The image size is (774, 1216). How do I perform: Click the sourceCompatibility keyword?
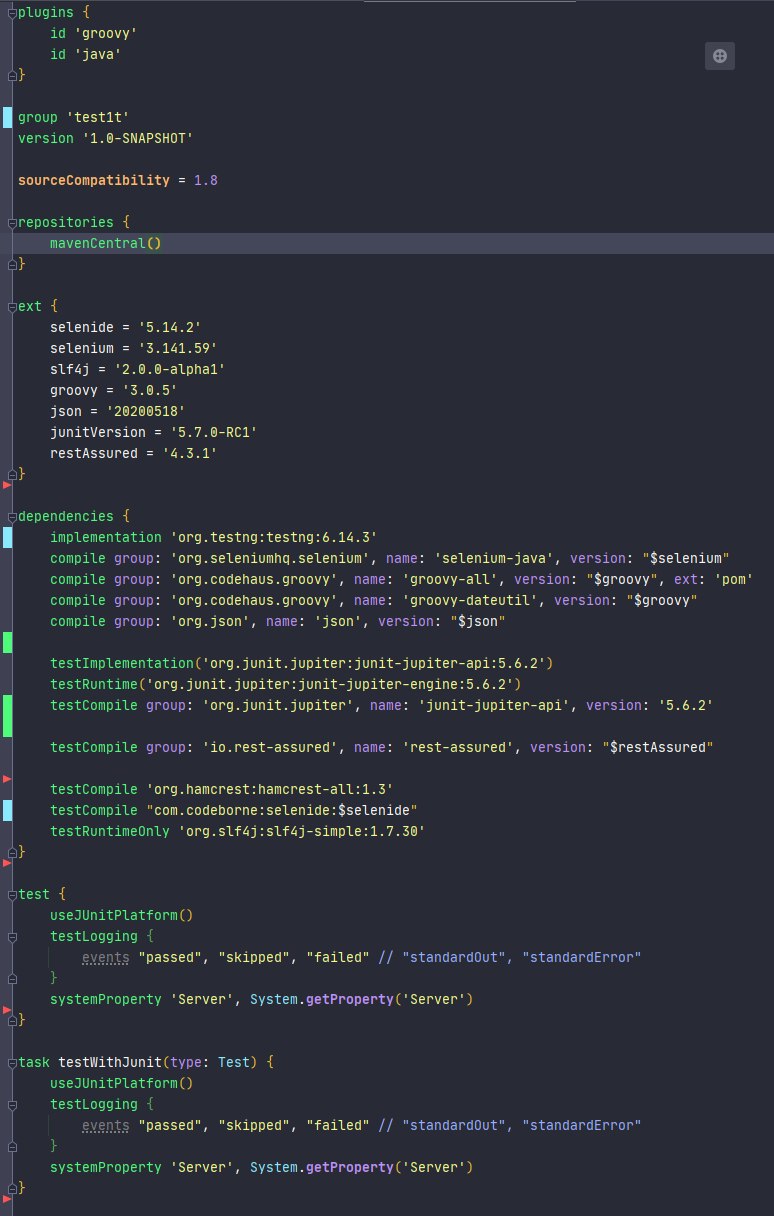[x=94, y=180]
